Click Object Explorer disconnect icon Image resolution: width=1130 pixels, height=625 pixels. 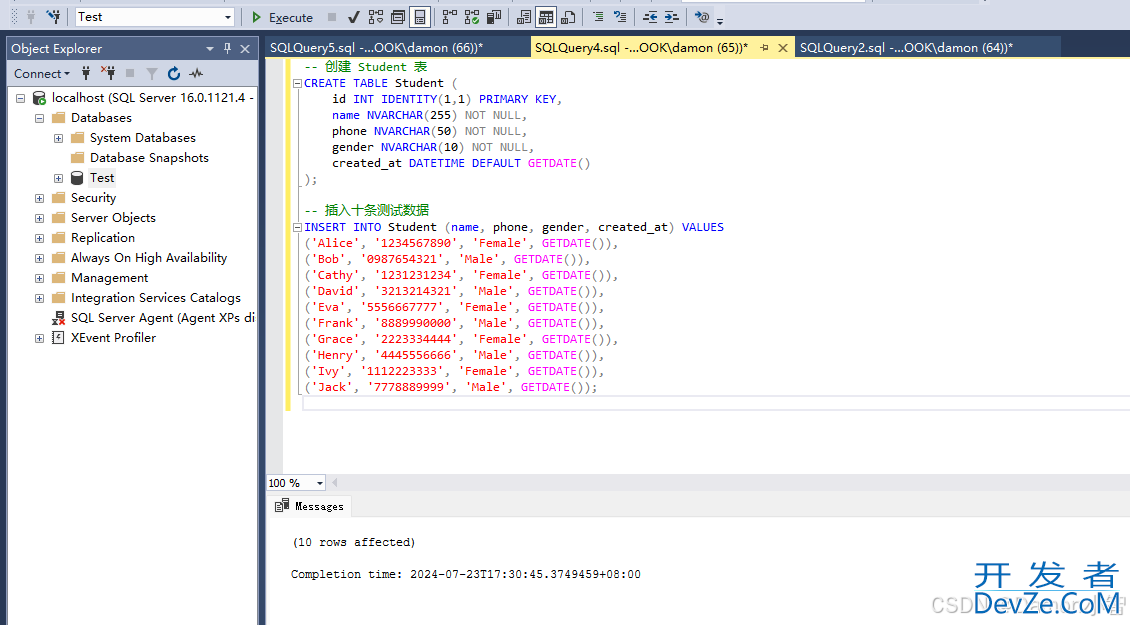coord(108,73)
